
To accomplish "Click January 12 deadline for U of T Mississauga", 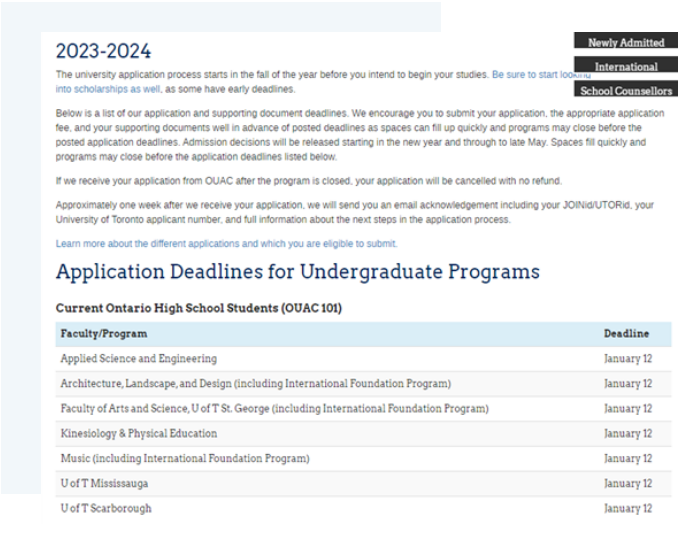I will pos(628,484).
